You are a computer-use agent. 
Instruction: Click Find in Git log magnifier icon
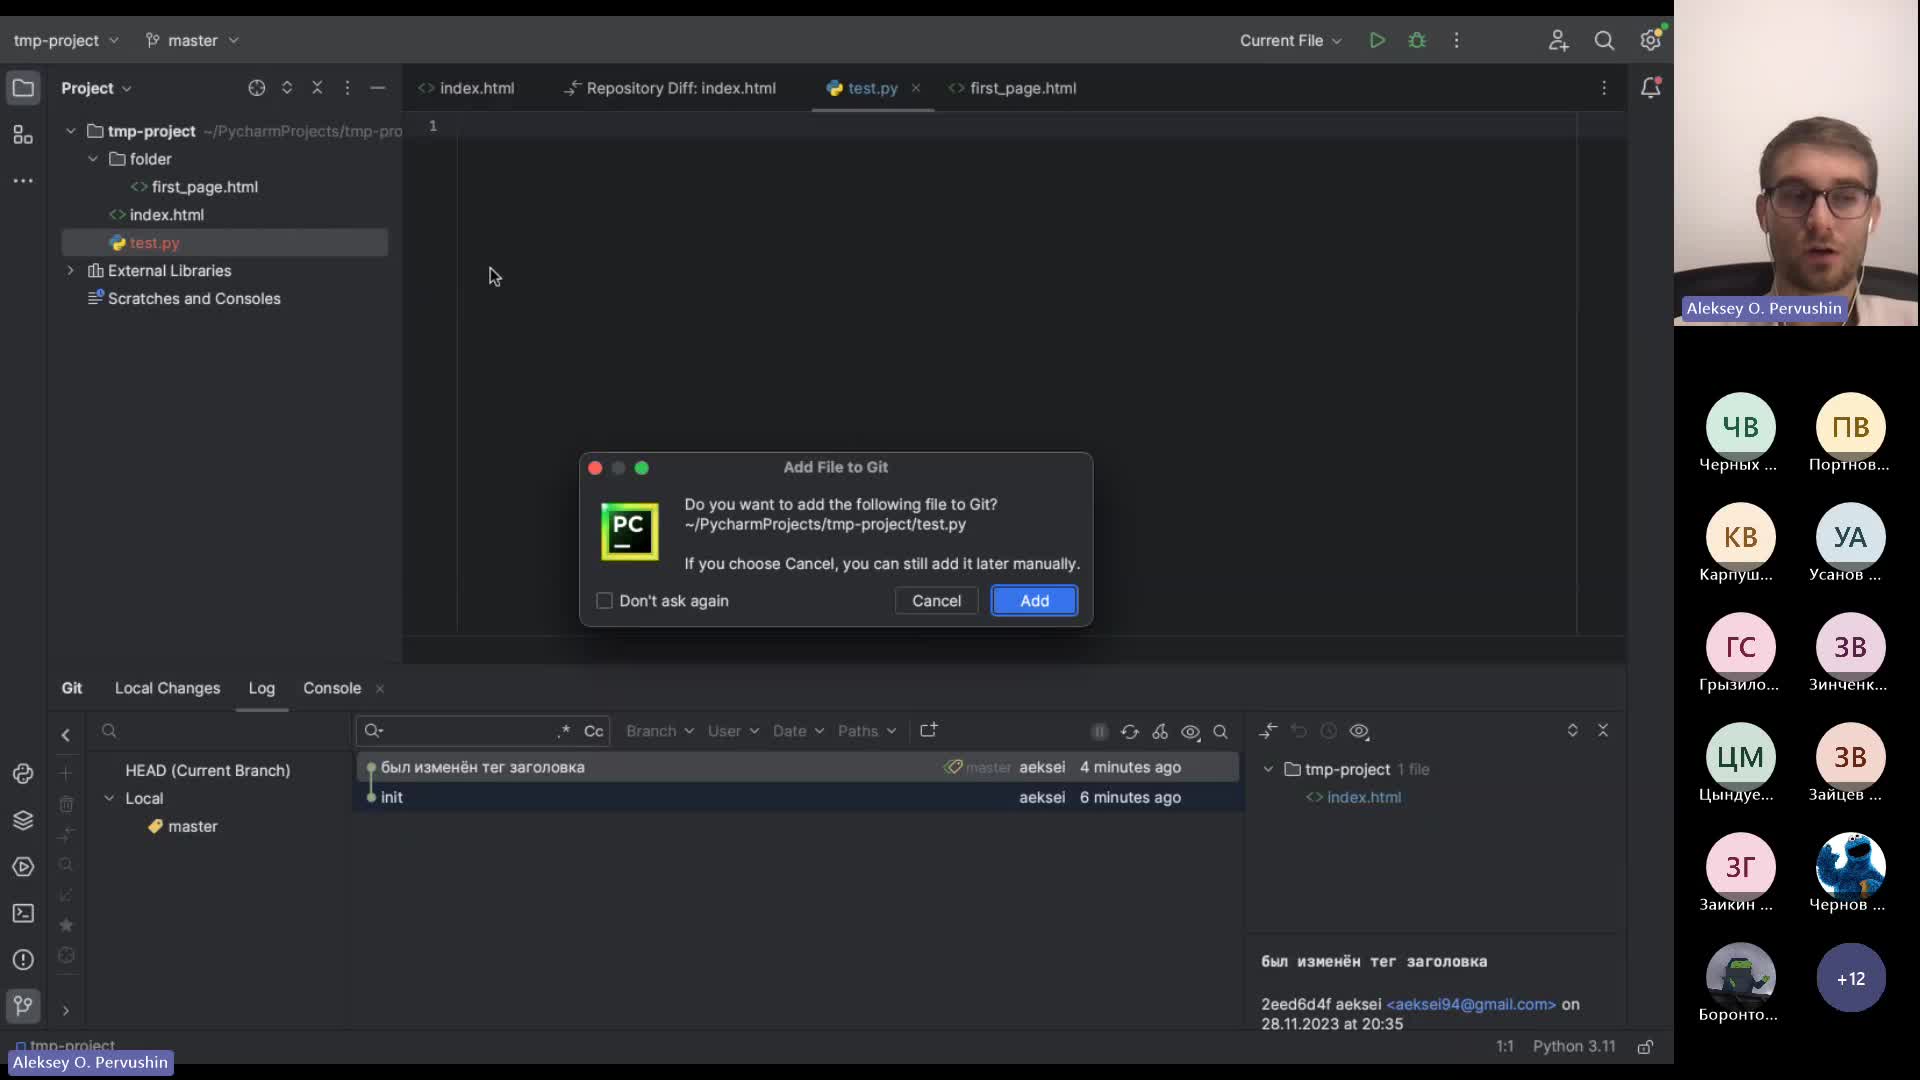(x=1220, y=732)
